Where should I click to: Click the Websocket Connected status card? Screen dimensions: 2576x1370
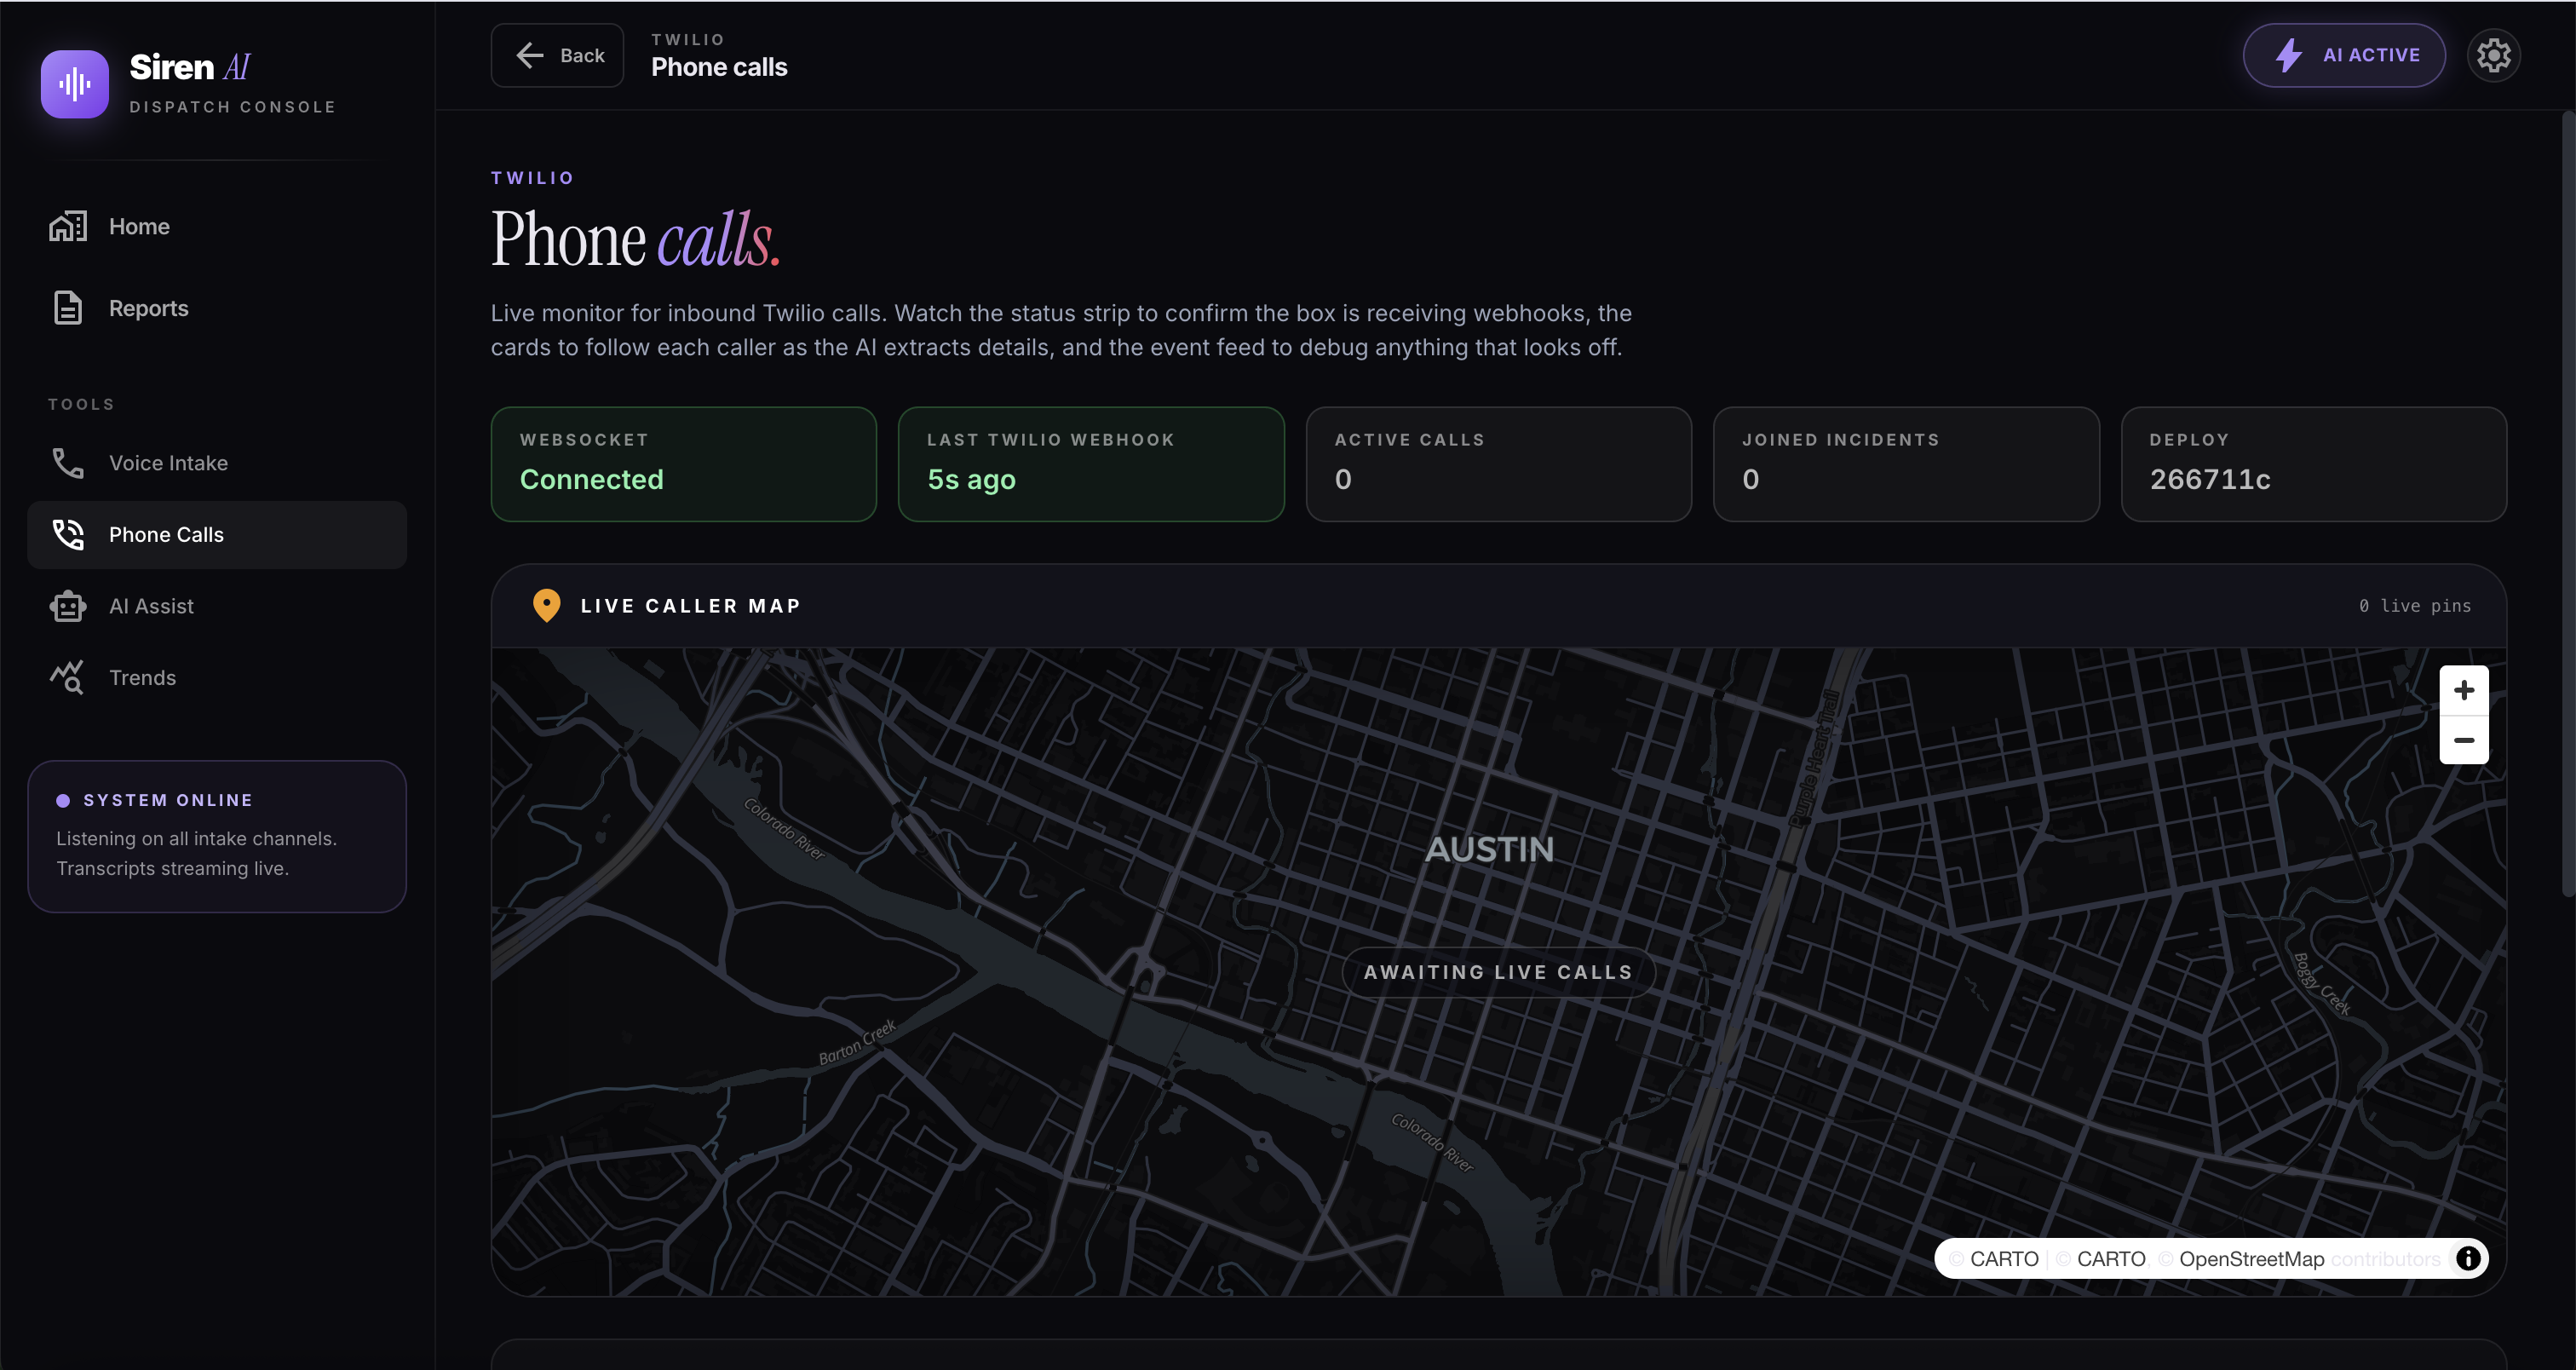683,464
